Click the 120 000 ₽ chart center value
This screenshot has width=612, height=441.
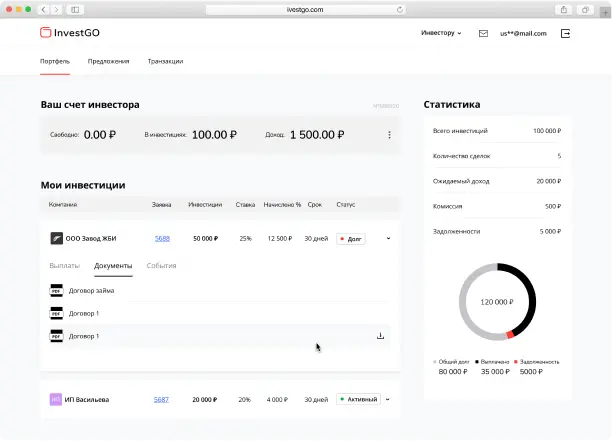click(497, 302)
